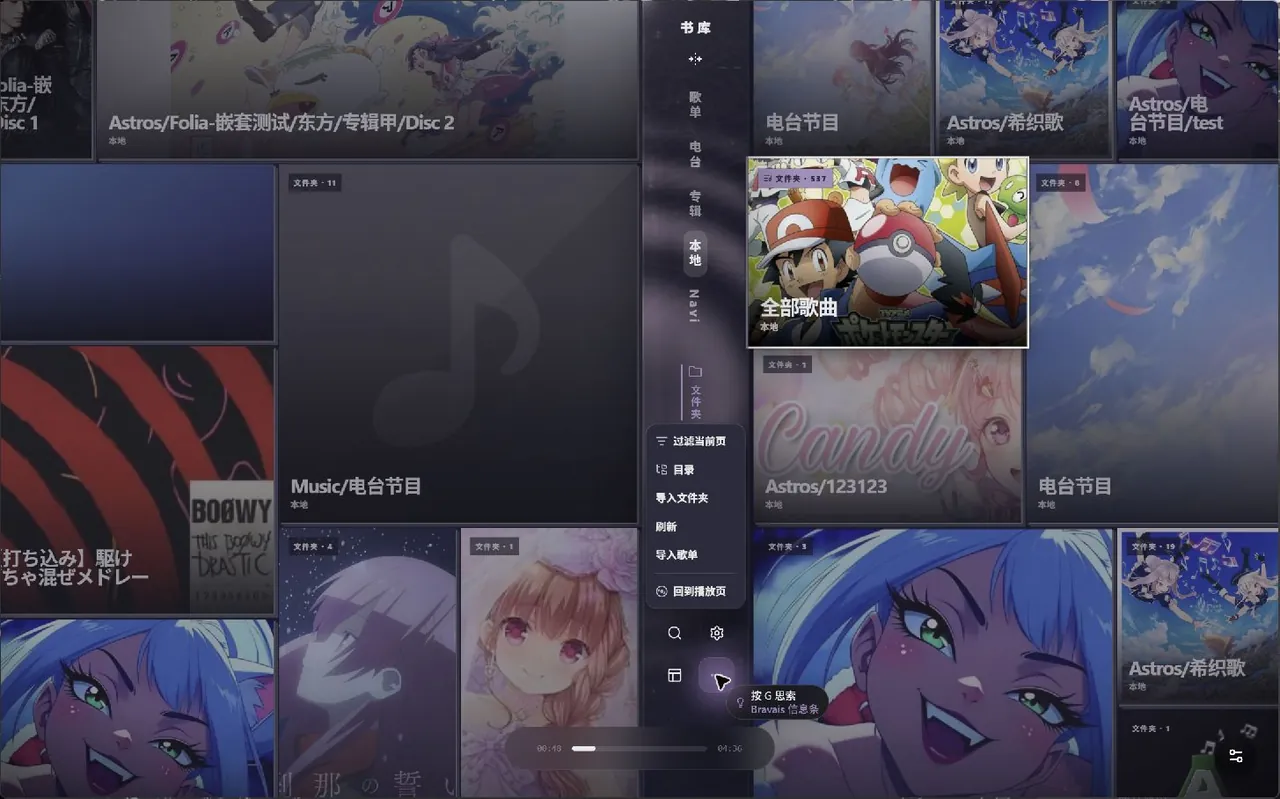
Task: Click the sliders icon in bottom-right corner
Action: pos(1236,756)
